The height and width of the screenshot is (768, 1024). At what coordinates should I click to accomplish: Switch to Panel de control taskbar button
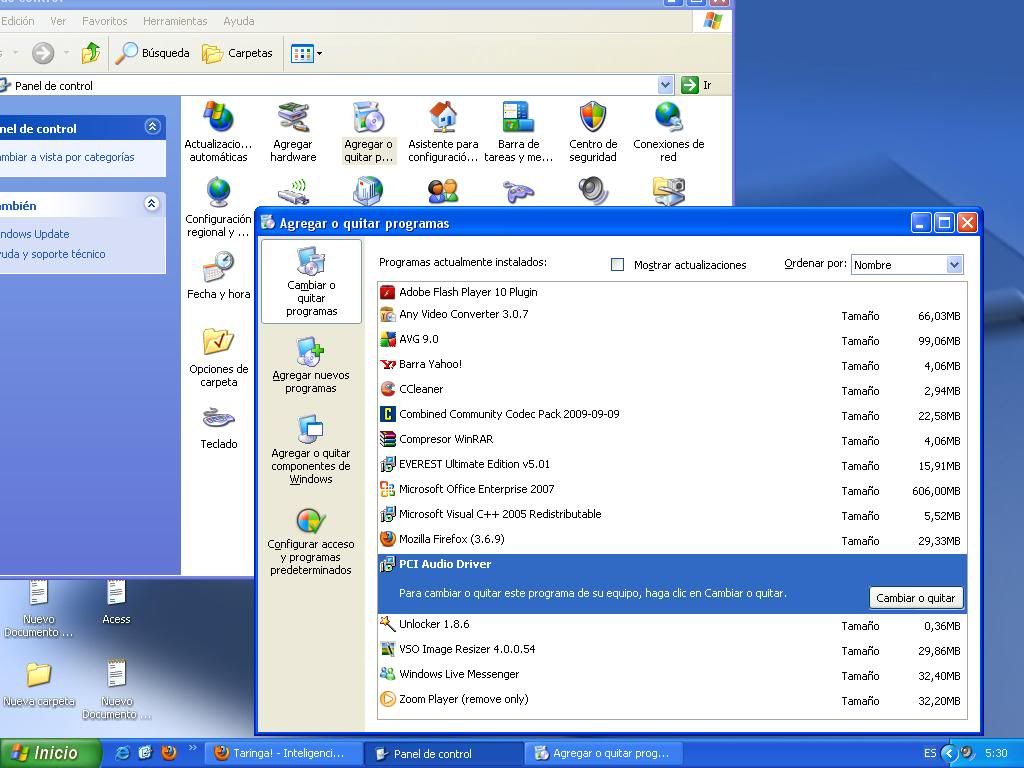(443, 754)
